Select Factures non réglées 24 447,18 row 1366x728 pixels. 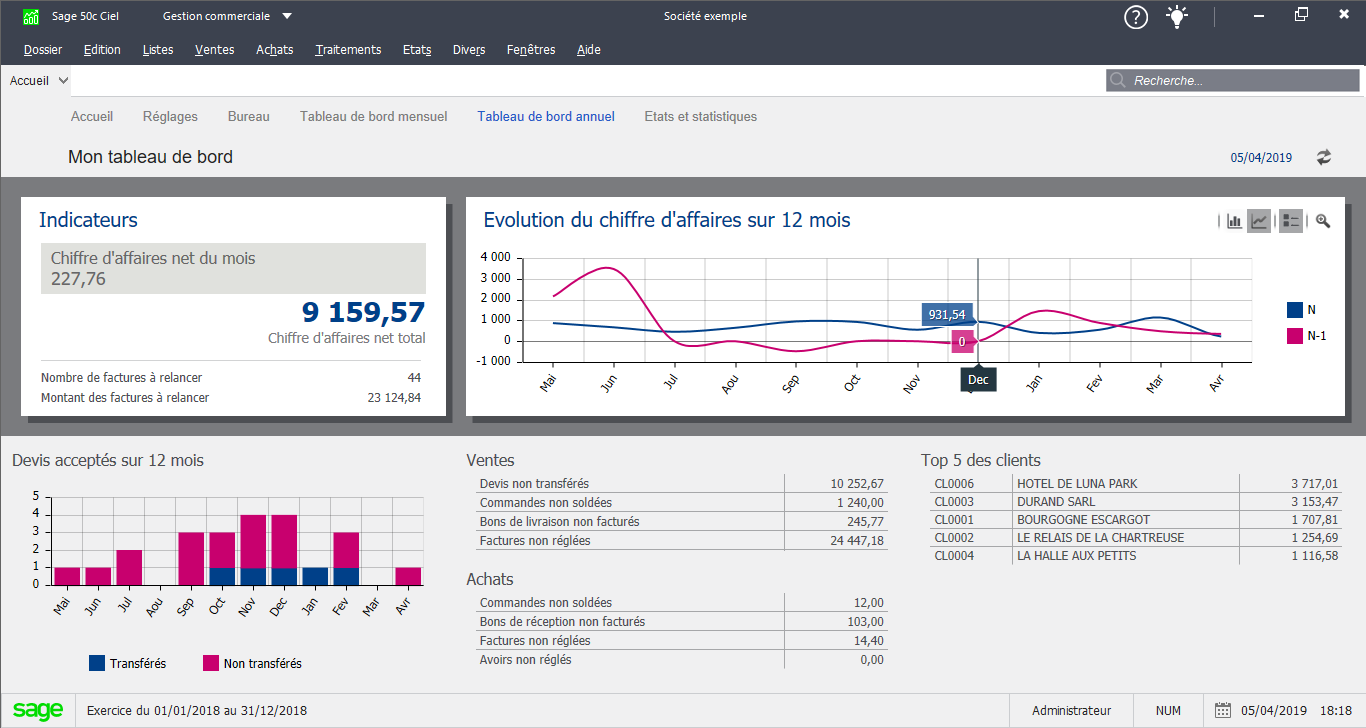pos(682,541)
